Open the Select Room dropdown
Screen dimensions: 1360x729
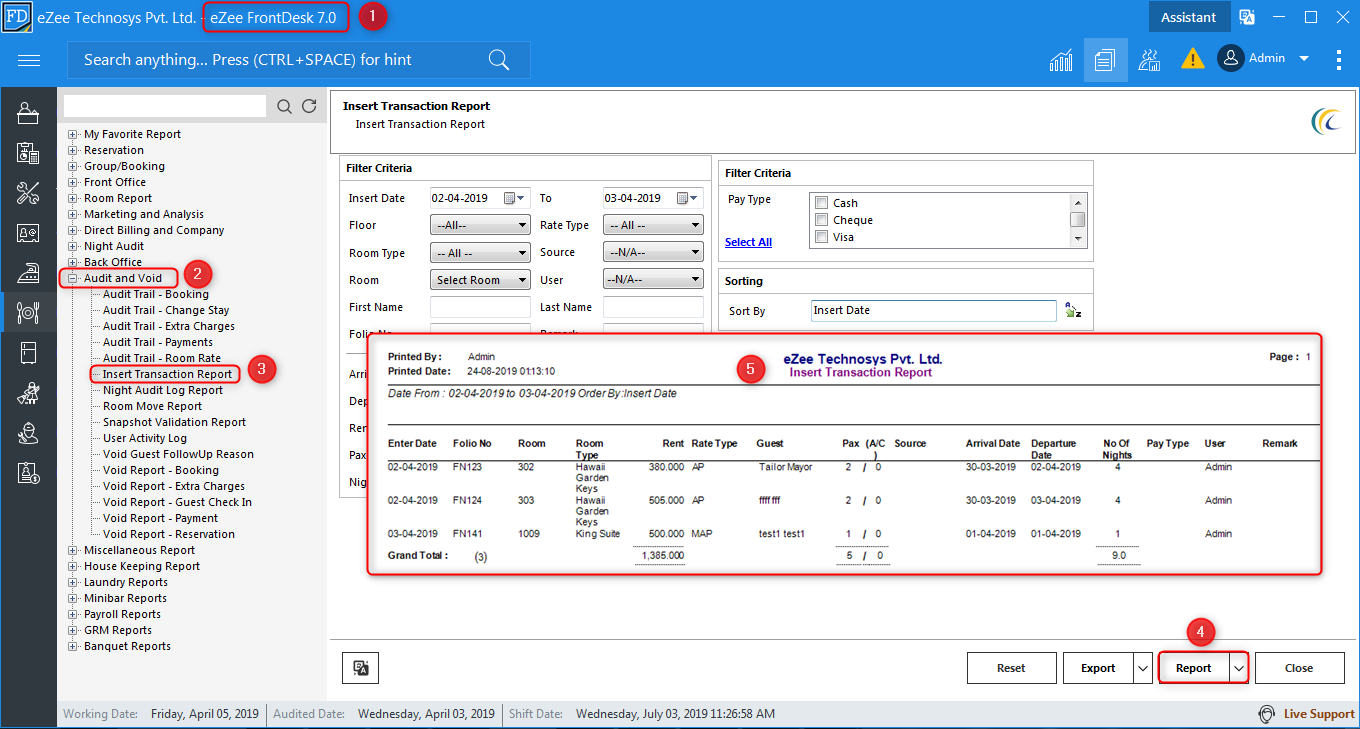(480, 280)
